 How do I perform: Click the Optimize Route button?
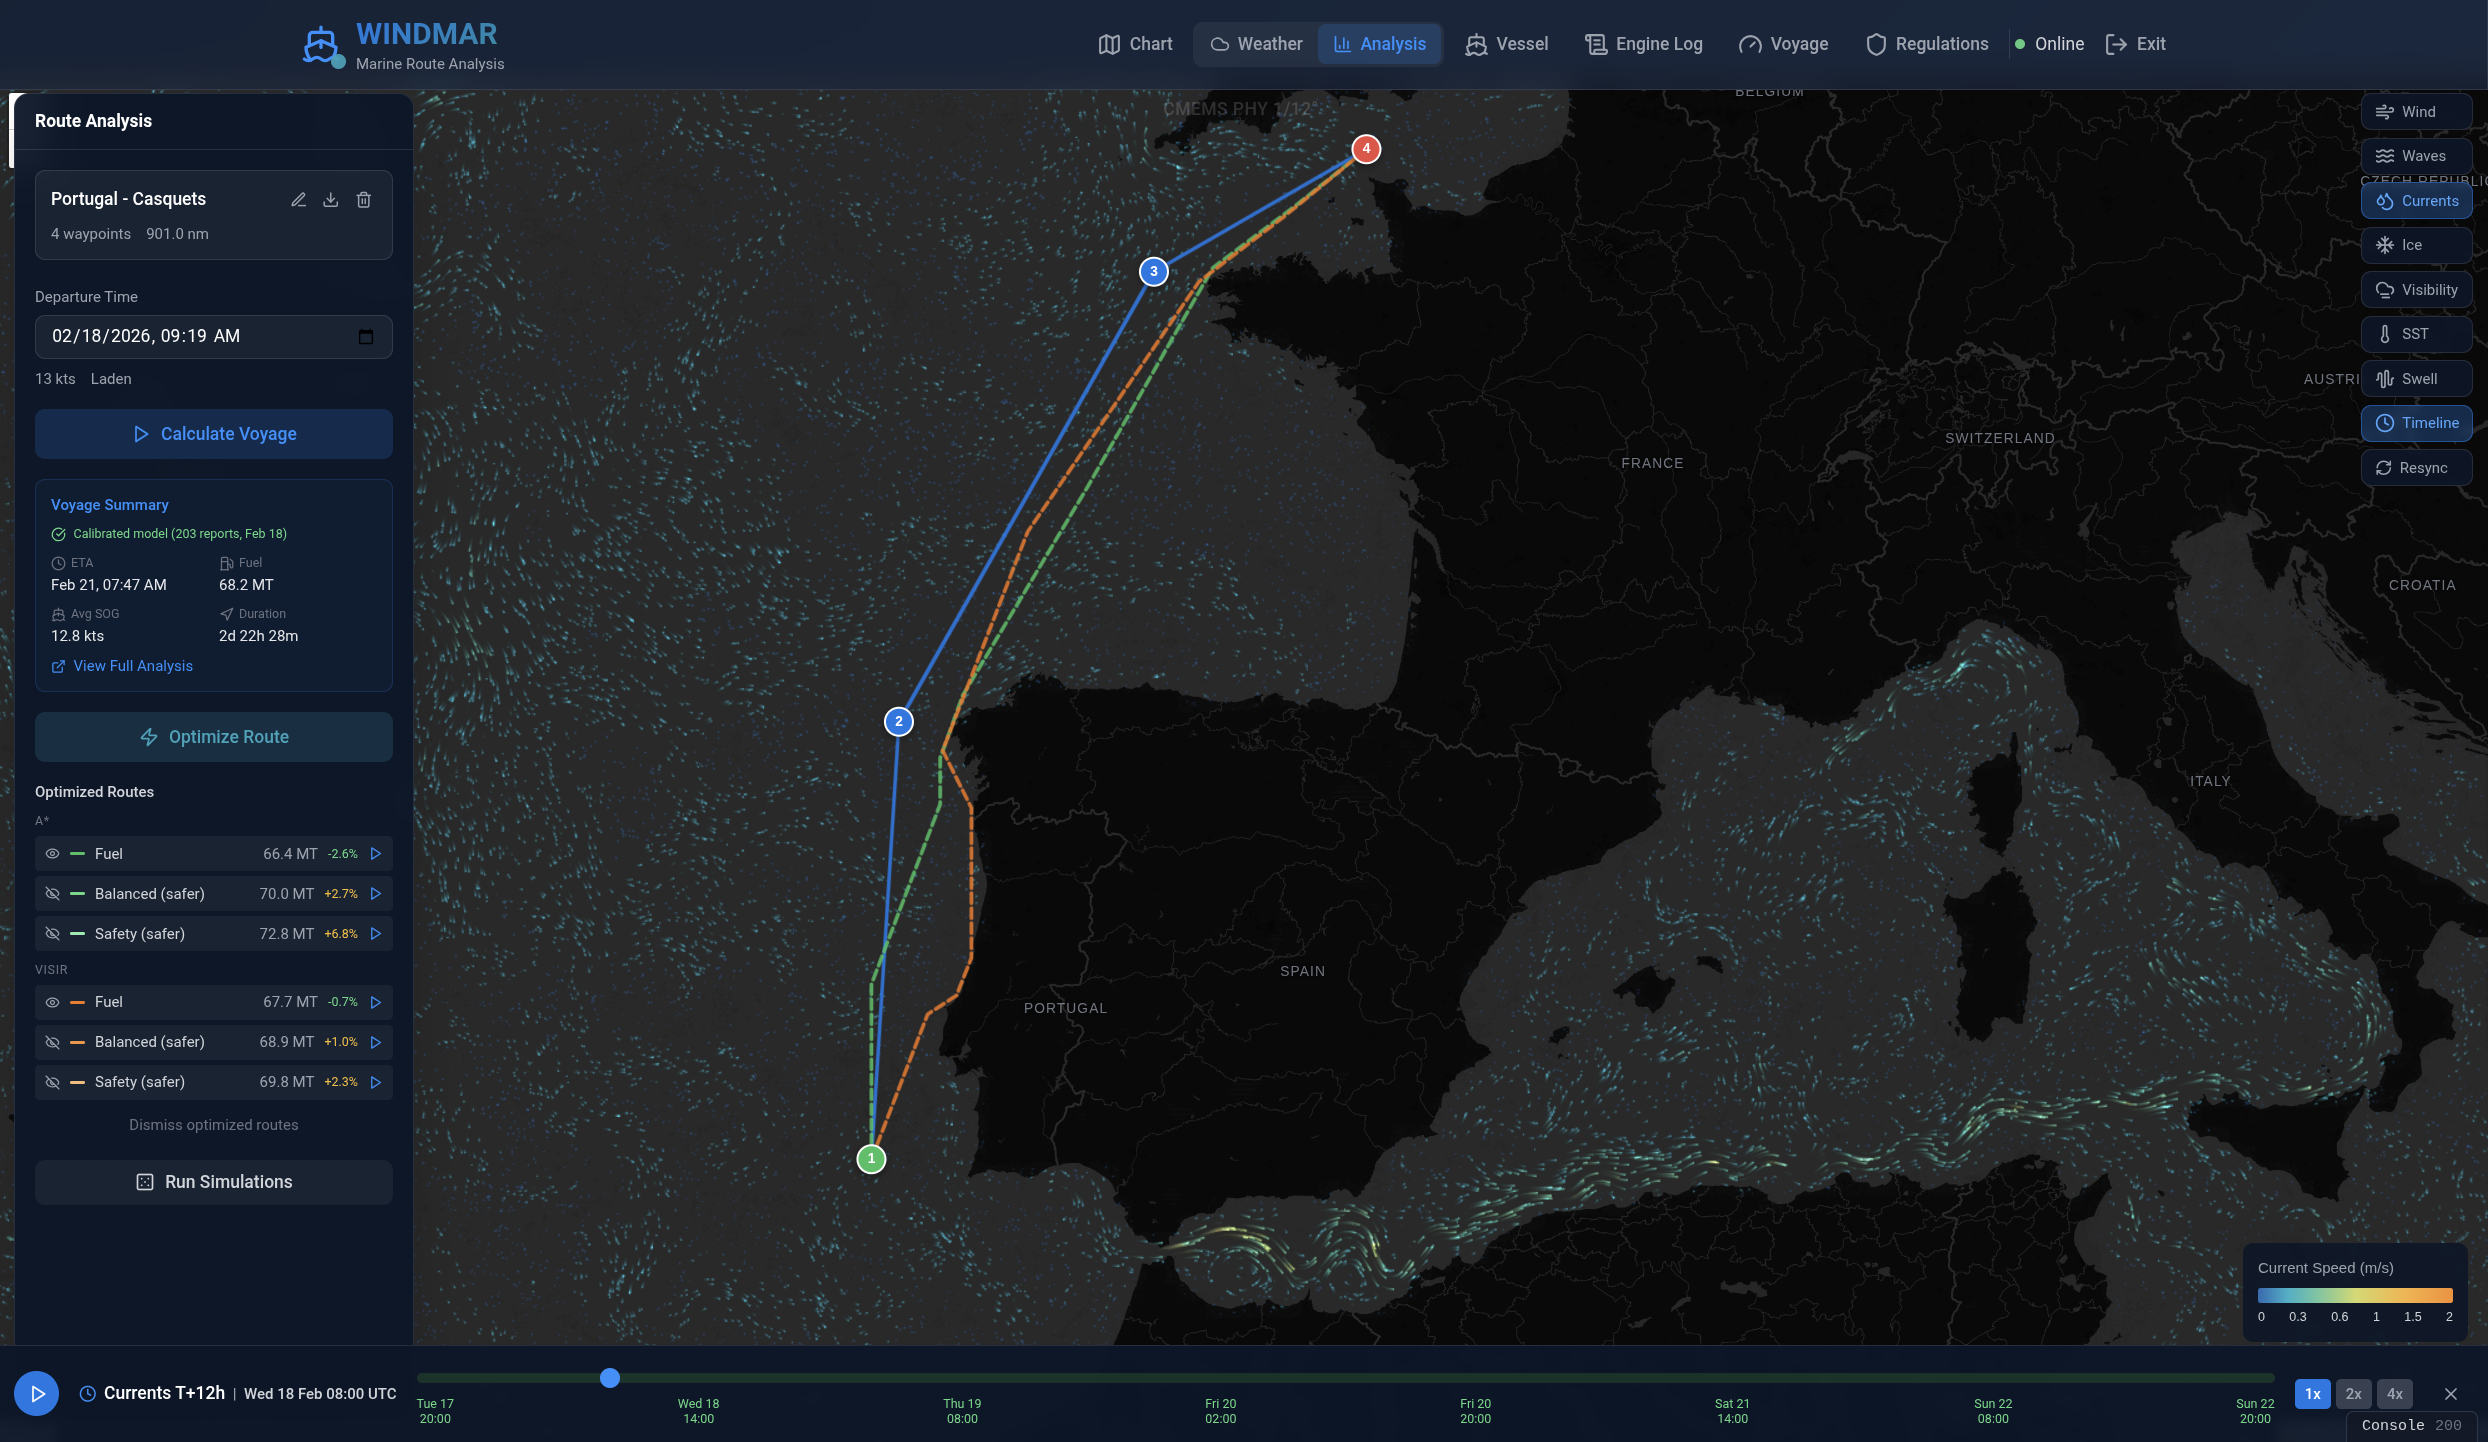[214, 737]
